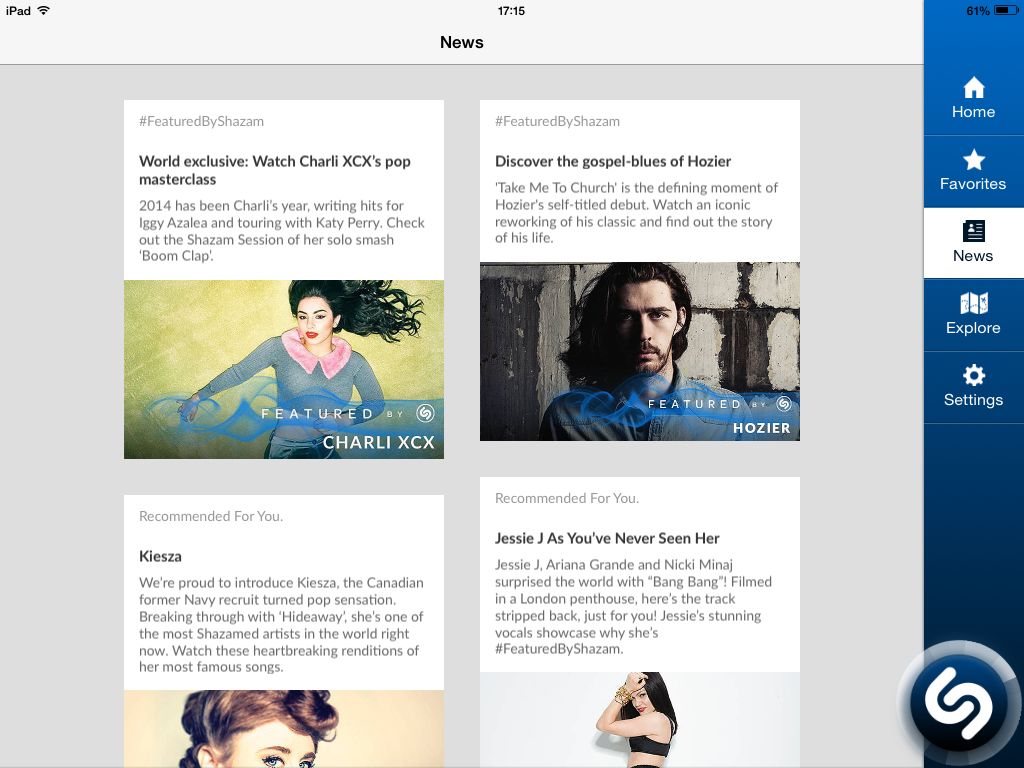Tap the battery indicator icon
This screenshot has width=1024, height=768.
click(x=1006, y=10)
